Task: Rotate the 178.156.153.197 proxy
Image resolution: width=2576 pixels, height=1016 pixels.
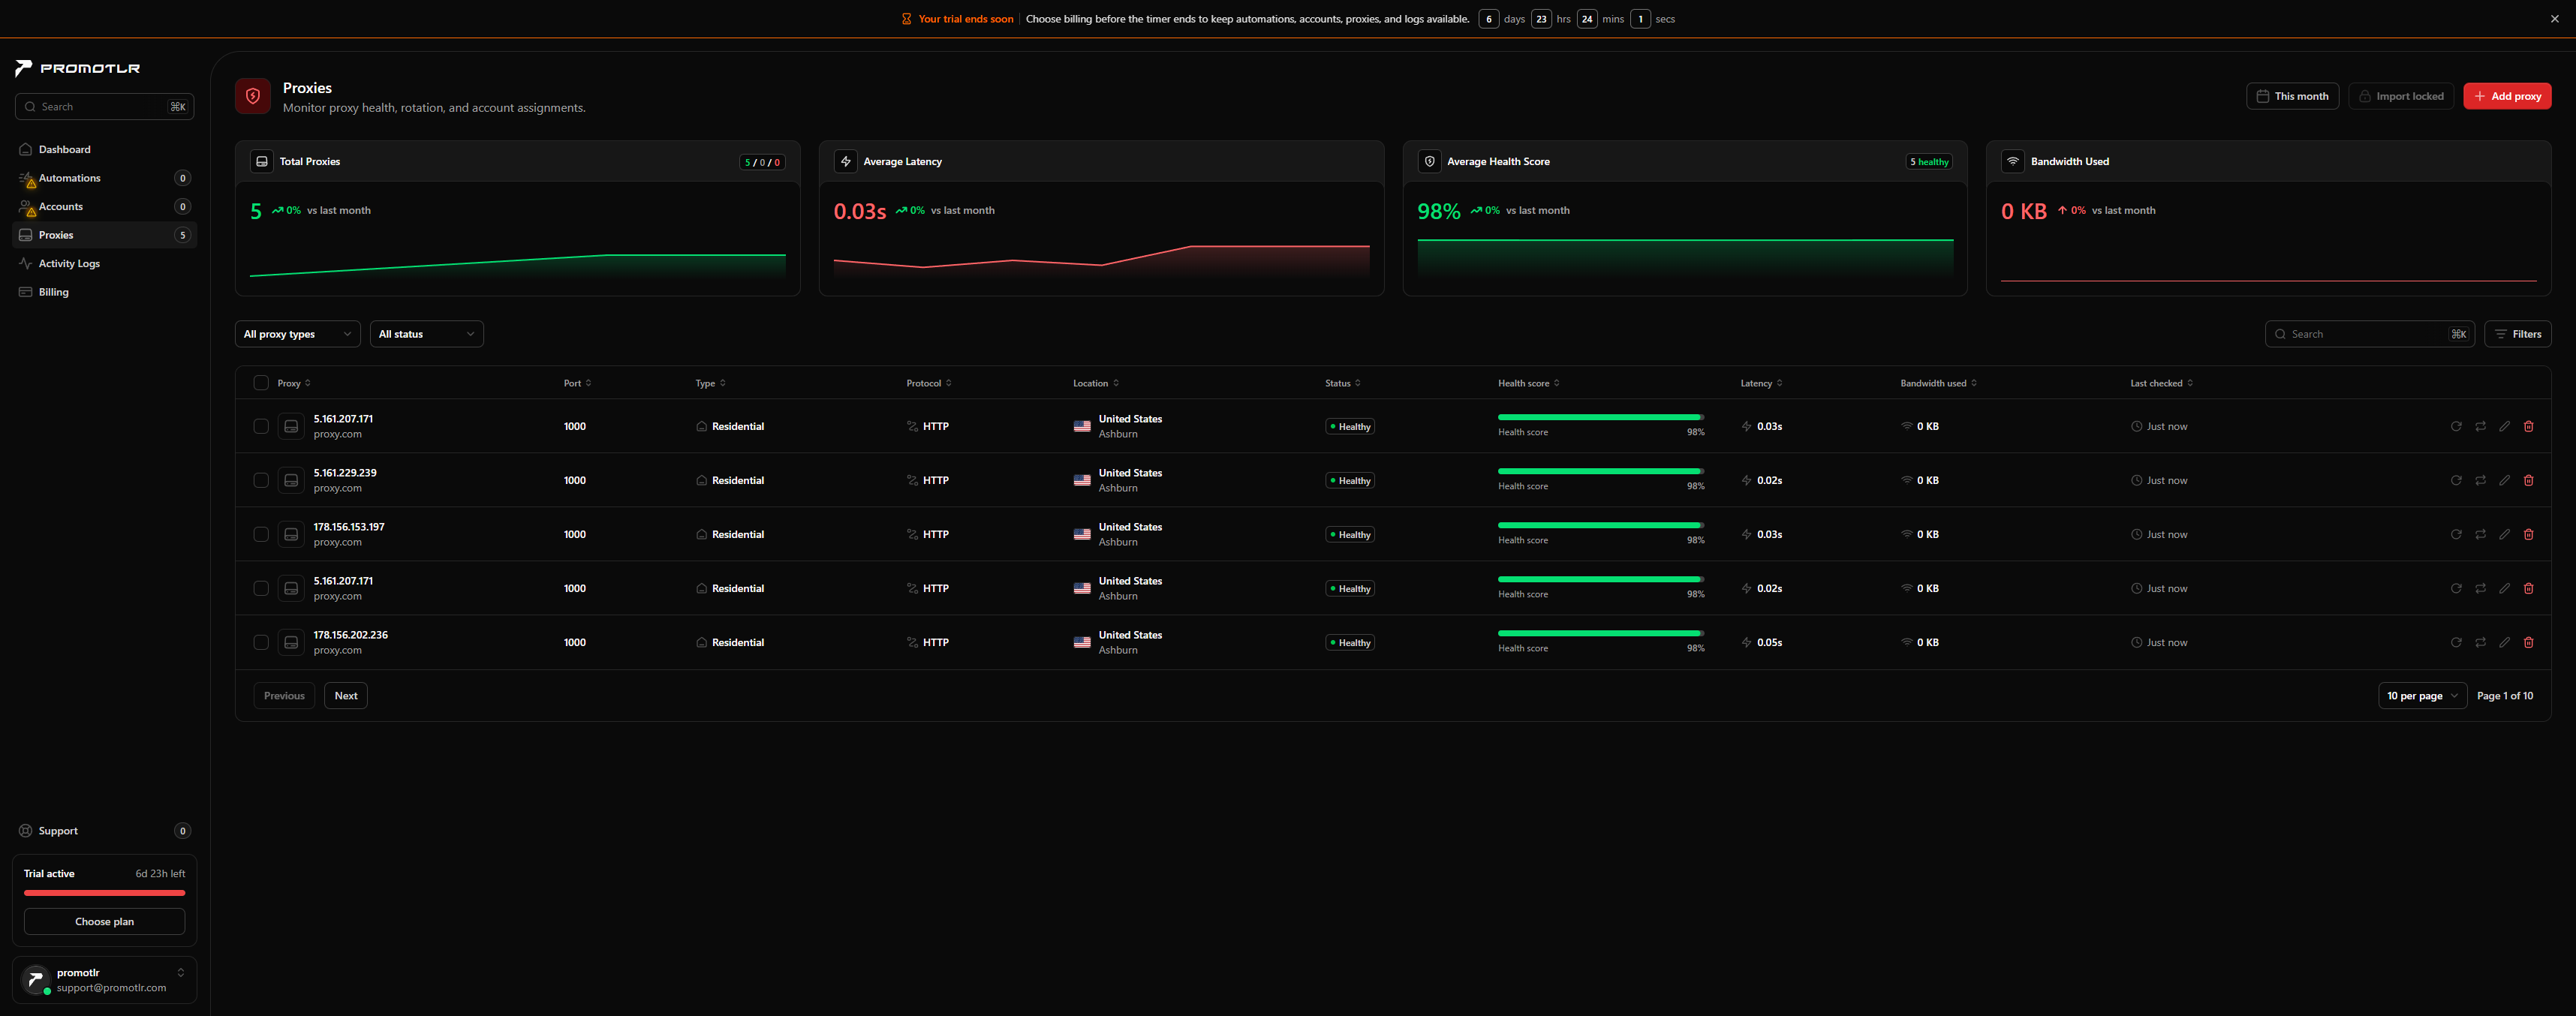Action: point(2480,534)
